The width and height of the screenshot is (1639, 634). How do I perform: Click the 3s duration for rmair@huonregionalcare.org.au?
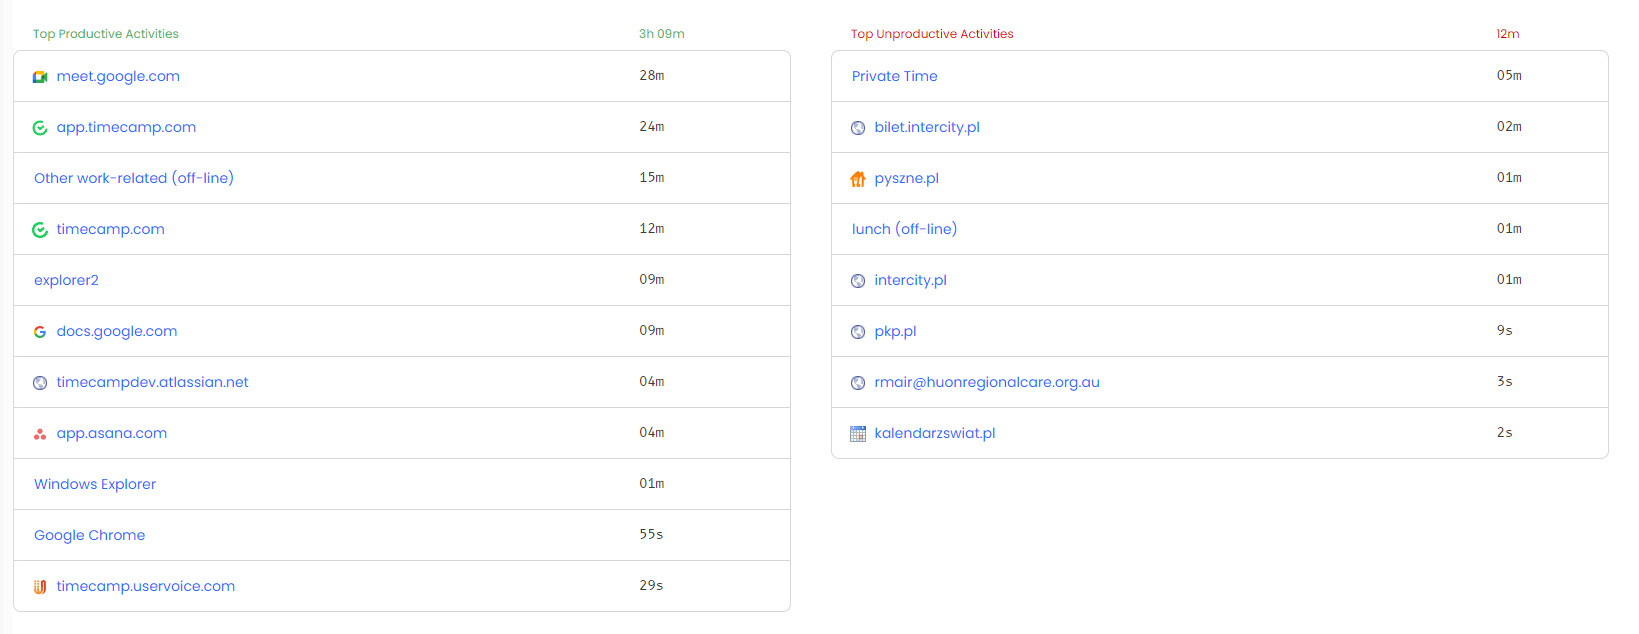(1505, 381)
